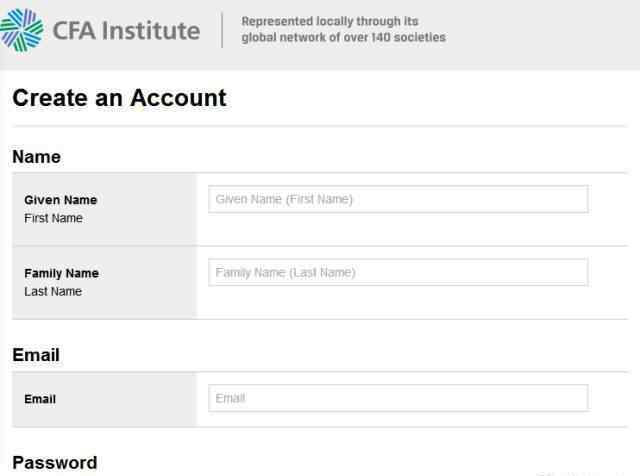The height and width of the screenshot is (476, 640).
Task: Select the large 'Email' section heading
Action: point(36,355)
